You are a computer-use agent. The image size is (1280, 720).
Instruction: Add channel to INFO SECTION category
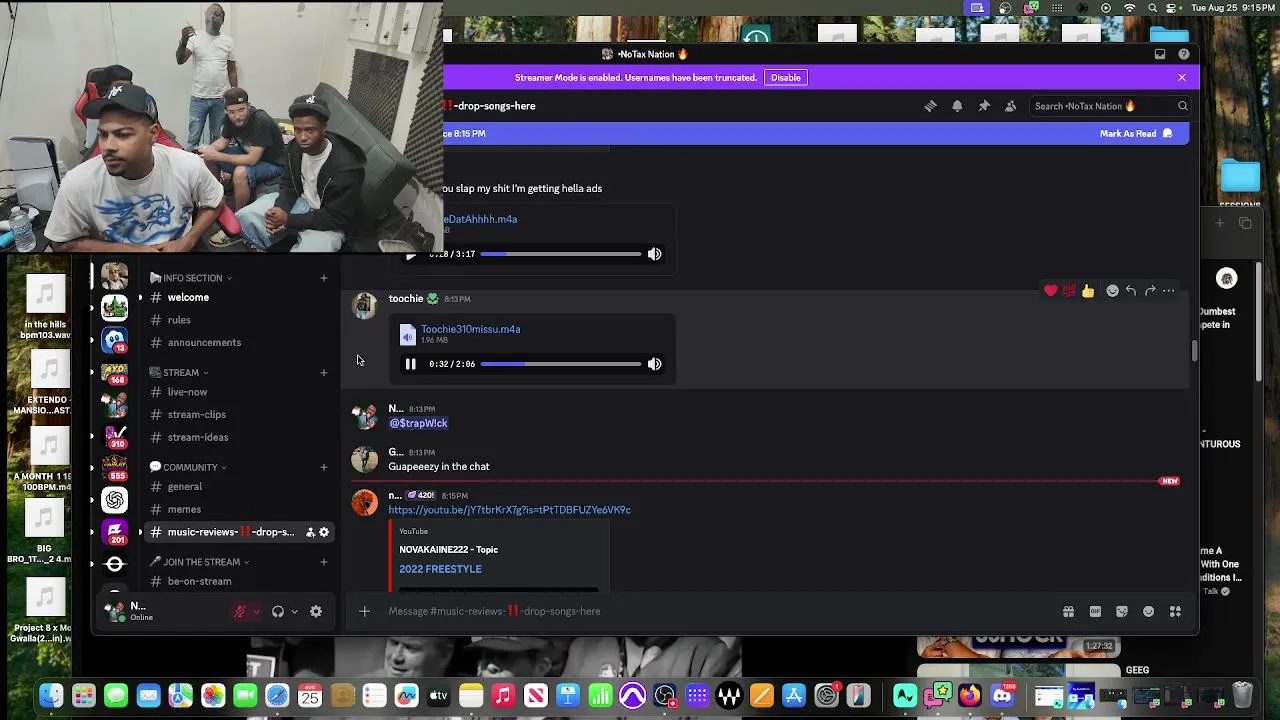pyautogui.click(x=323, y=278)
